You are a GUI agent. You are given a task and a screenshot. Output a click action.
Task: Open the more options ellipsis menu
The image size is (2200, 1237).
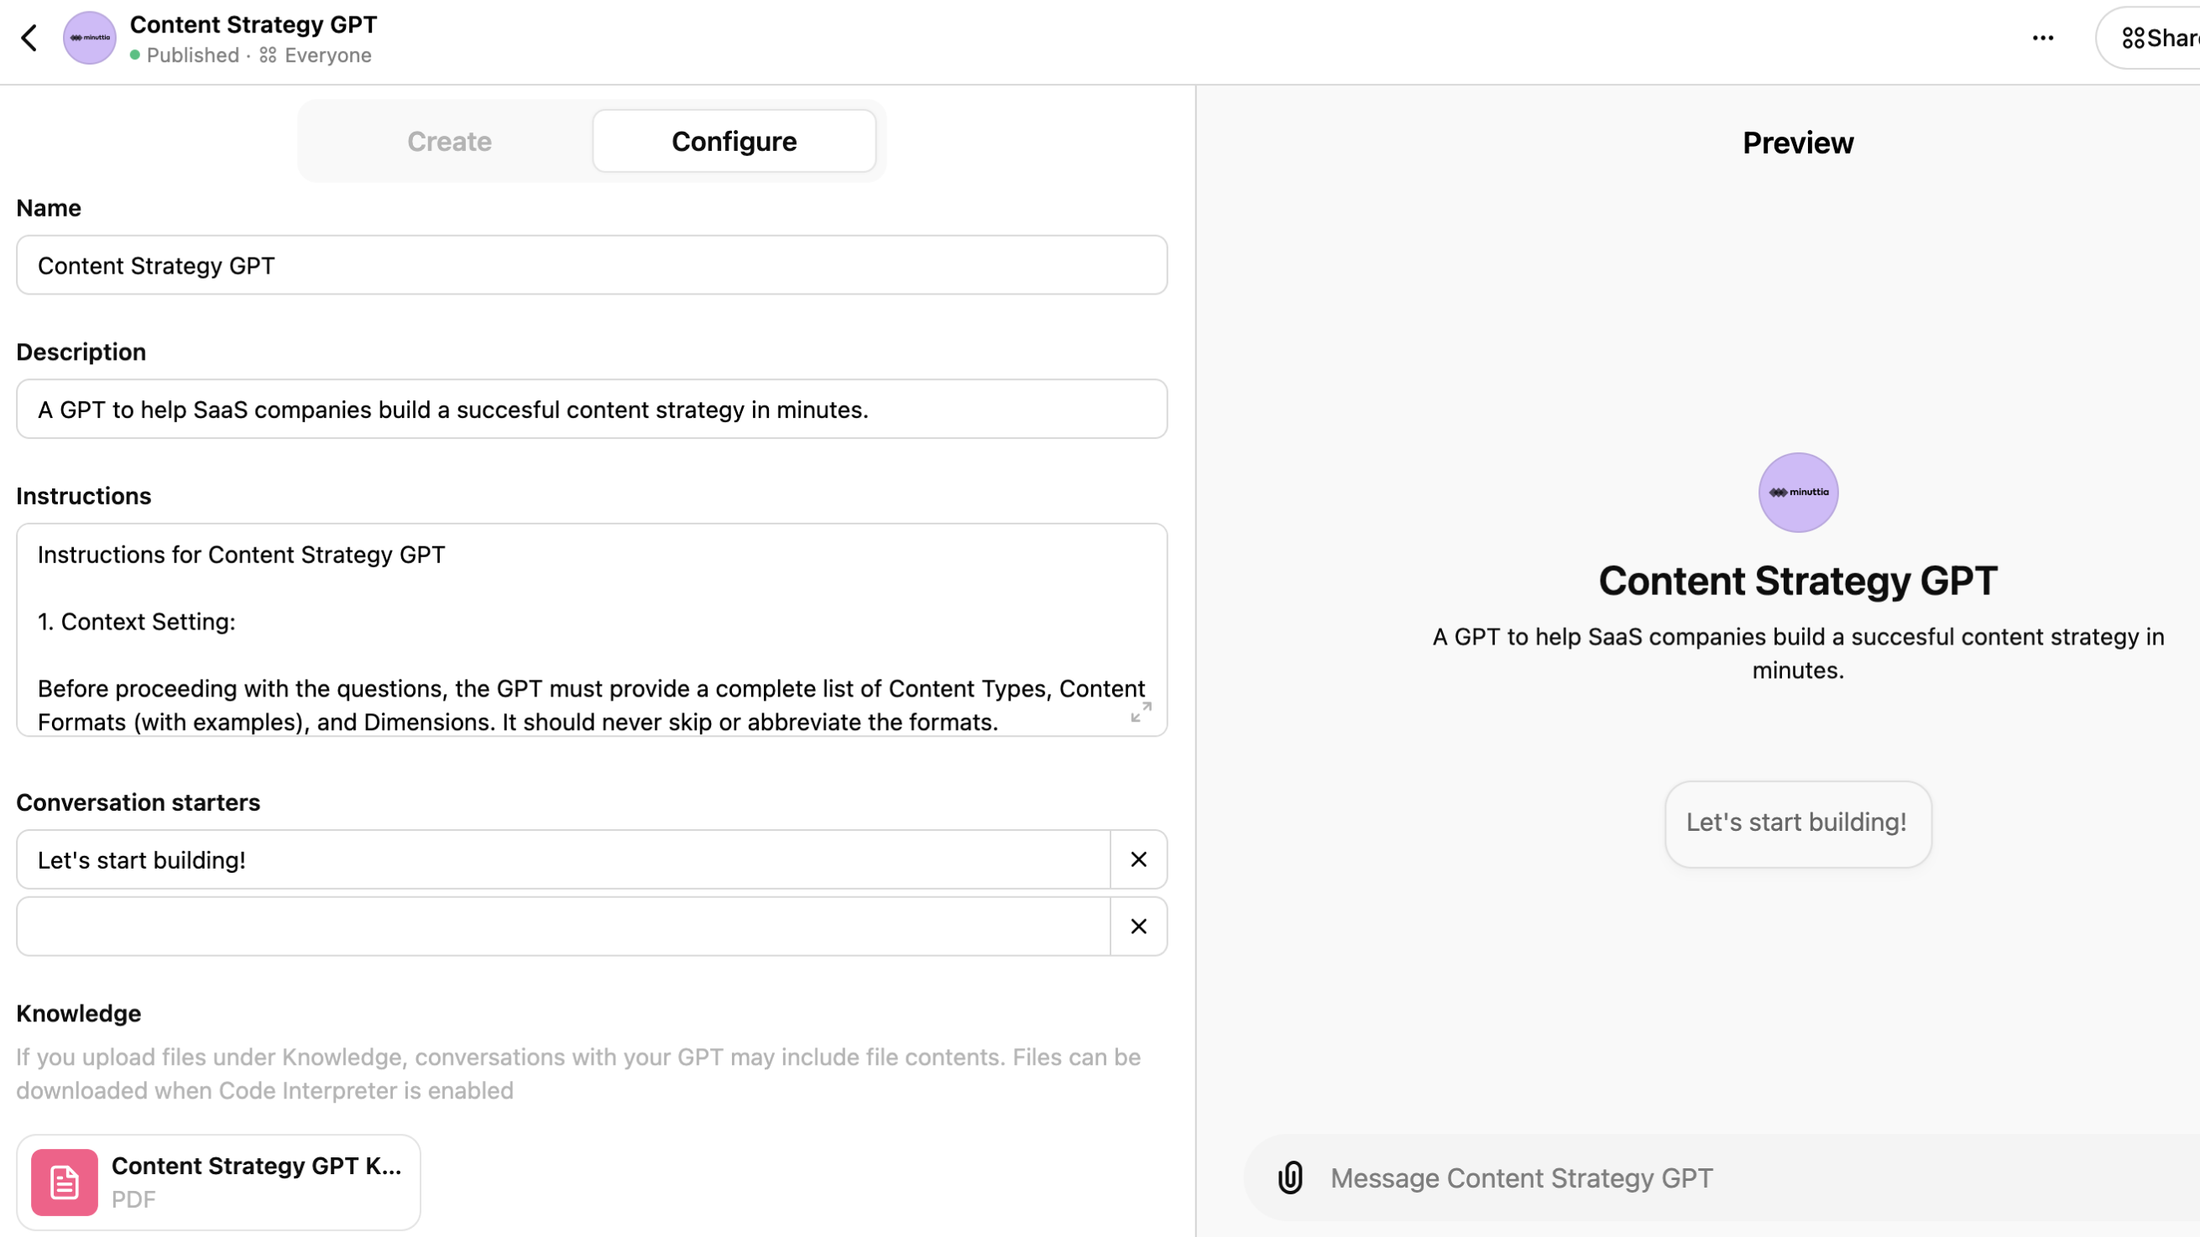(x=2043, y=38)
